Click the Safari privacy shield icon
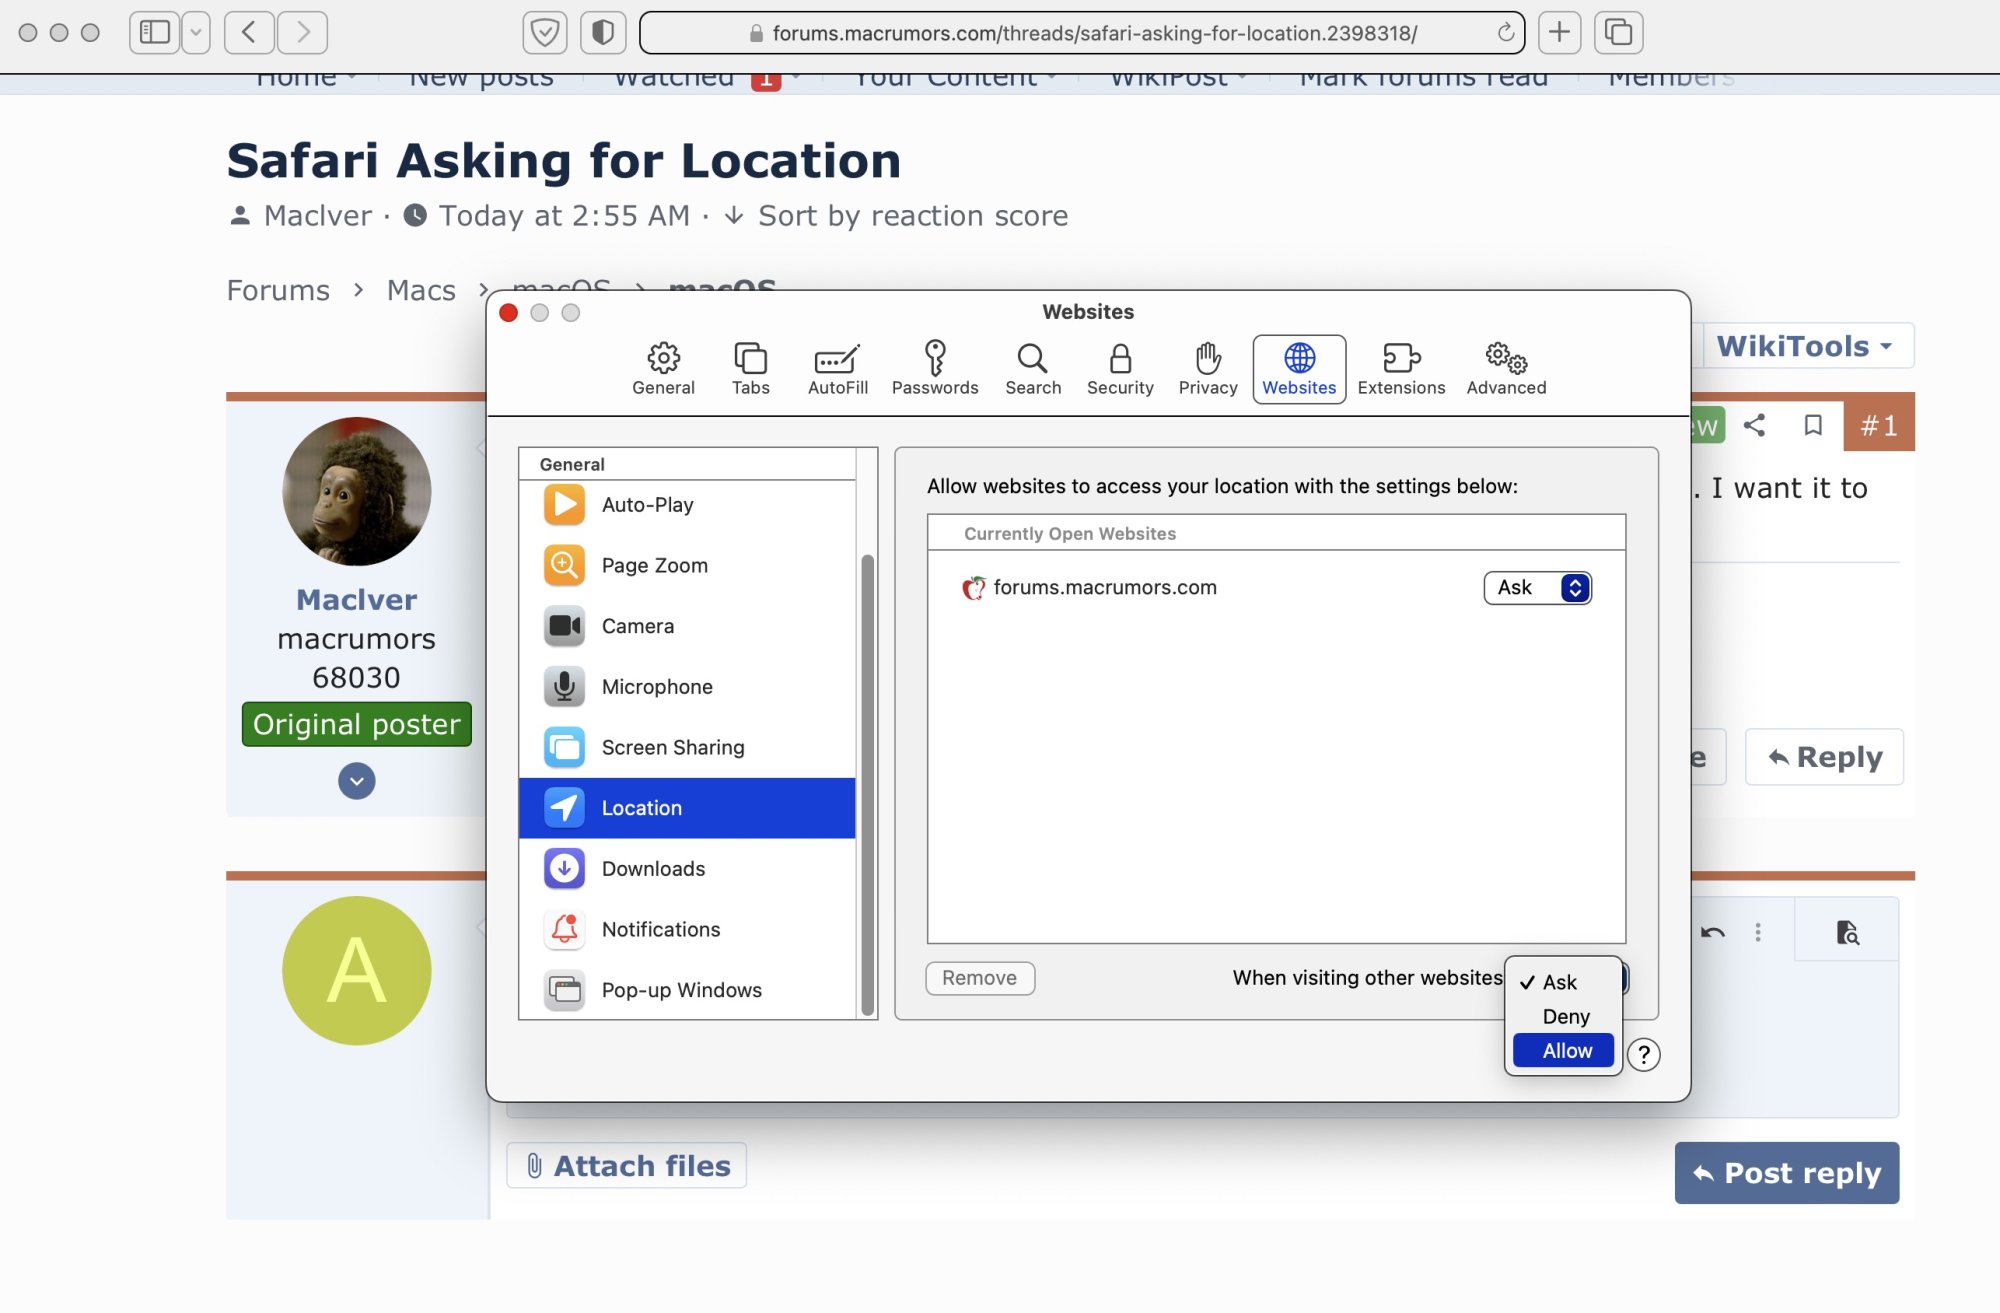Screen dimensions: 2000x1313 (x=602, y=33)
